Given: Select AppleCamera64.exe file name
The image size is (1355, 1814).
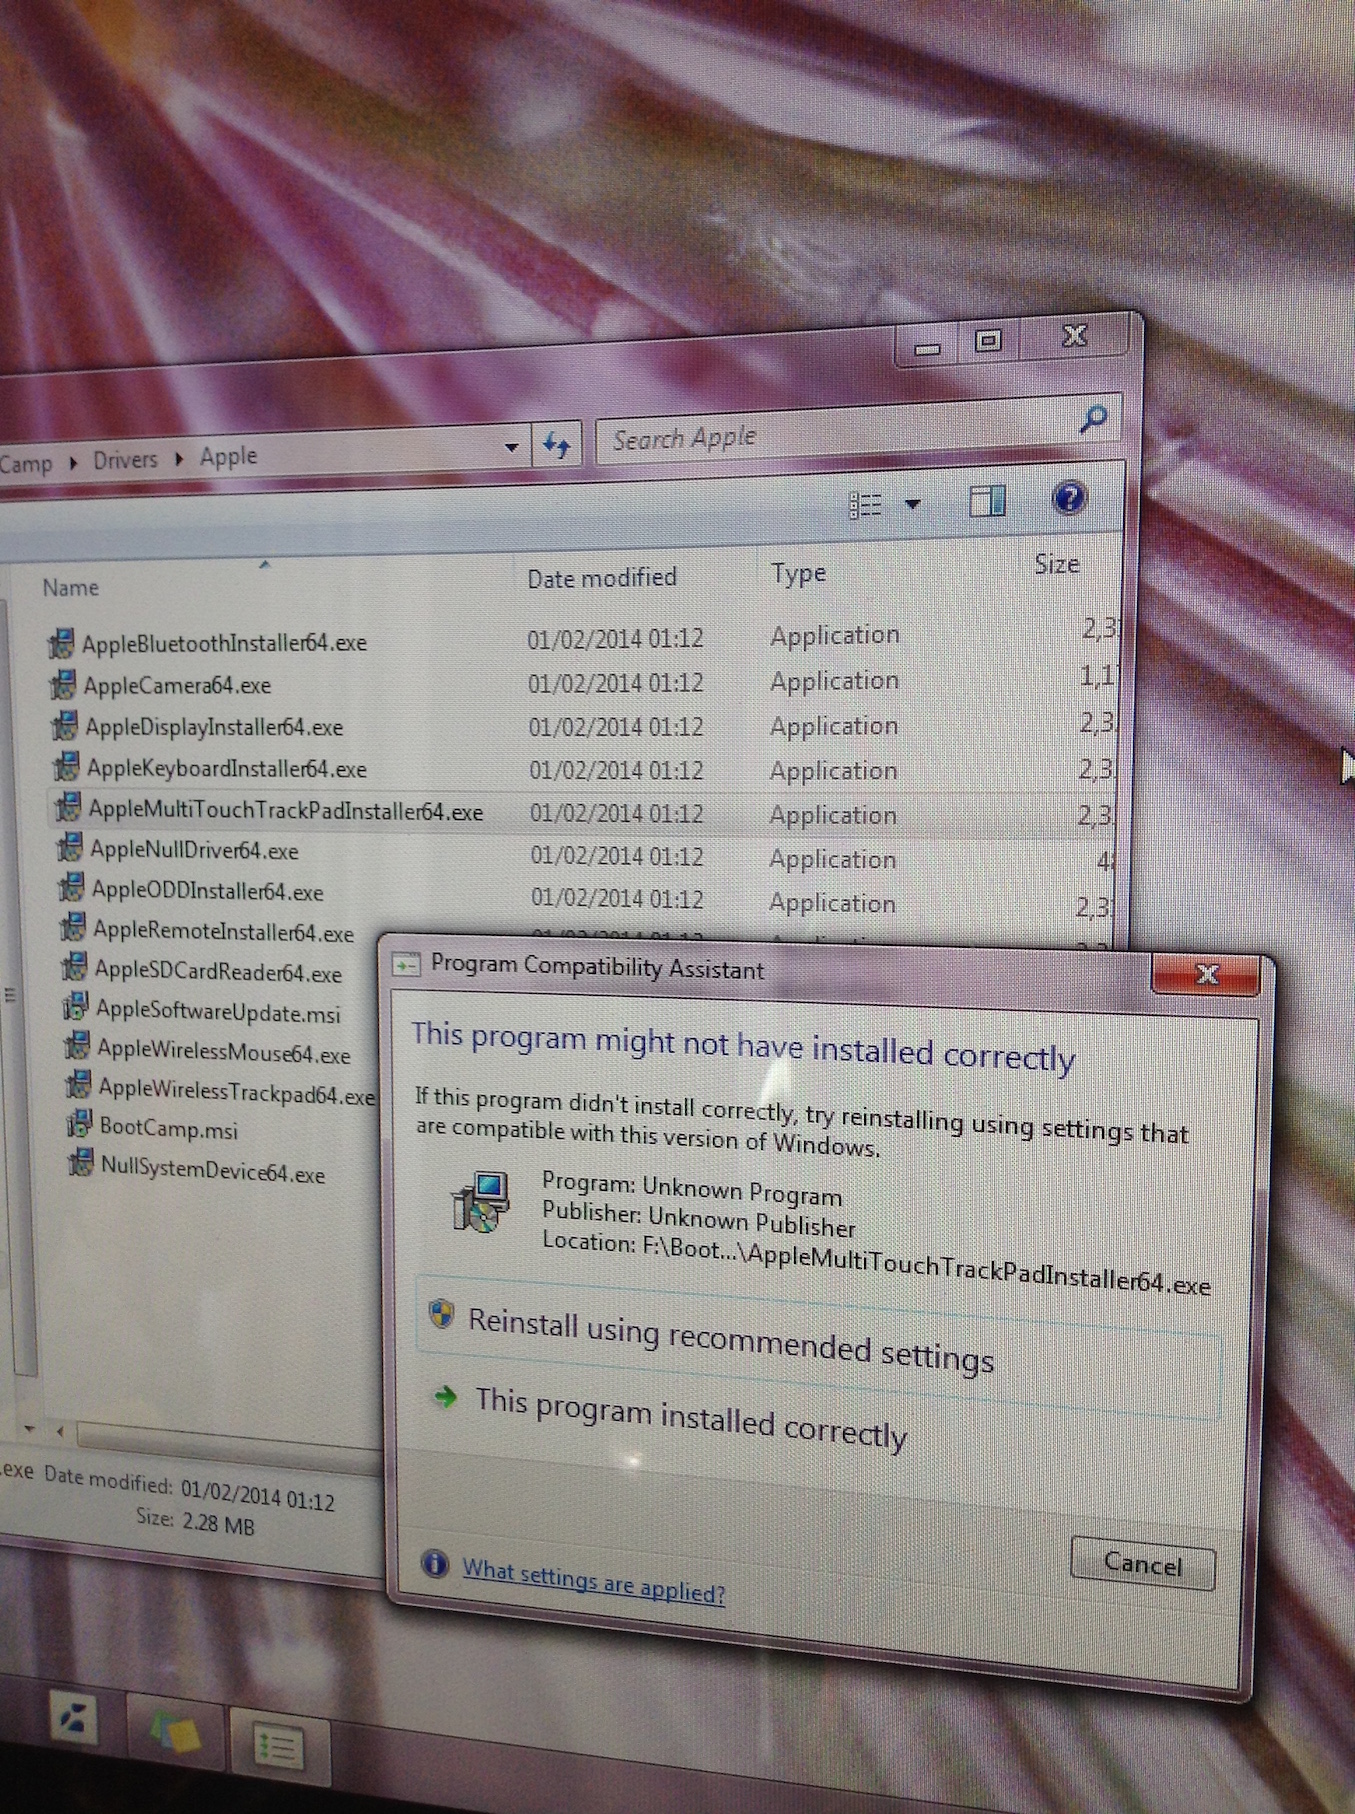Looking at the screenshot, I should (177, 685).
